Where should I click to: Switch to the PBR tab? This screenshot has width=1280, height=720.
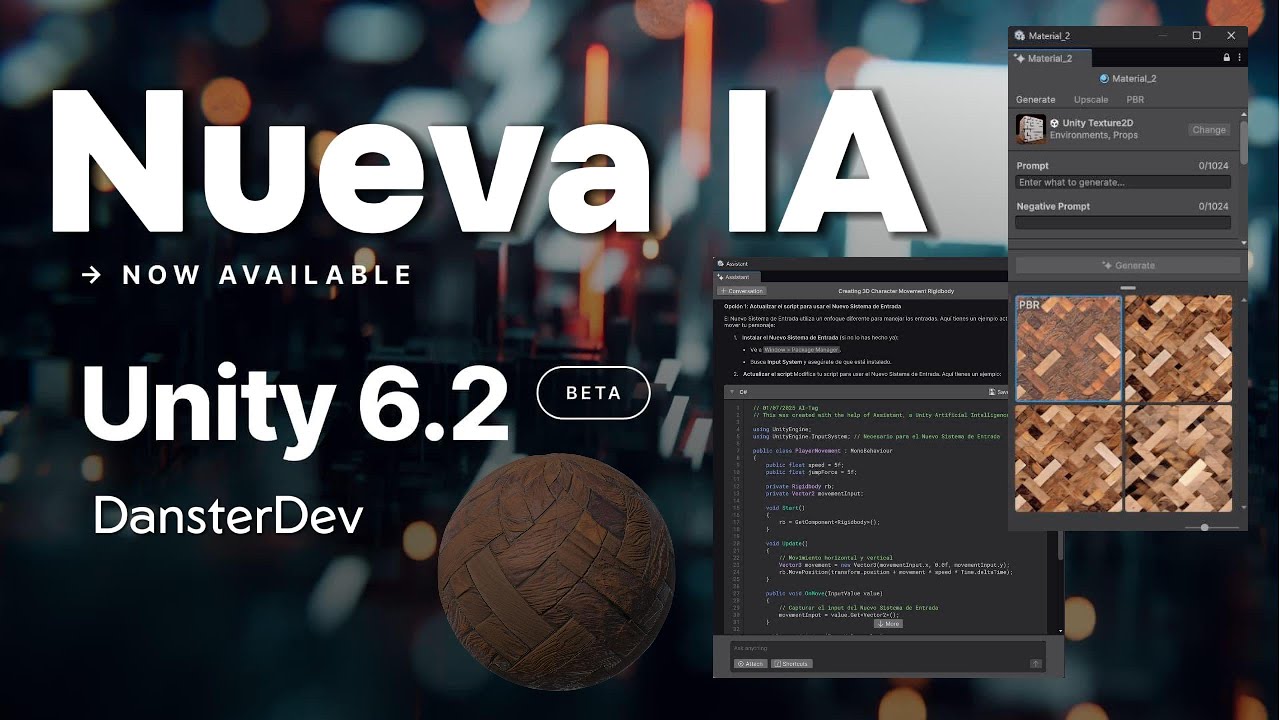point(1135,99)
